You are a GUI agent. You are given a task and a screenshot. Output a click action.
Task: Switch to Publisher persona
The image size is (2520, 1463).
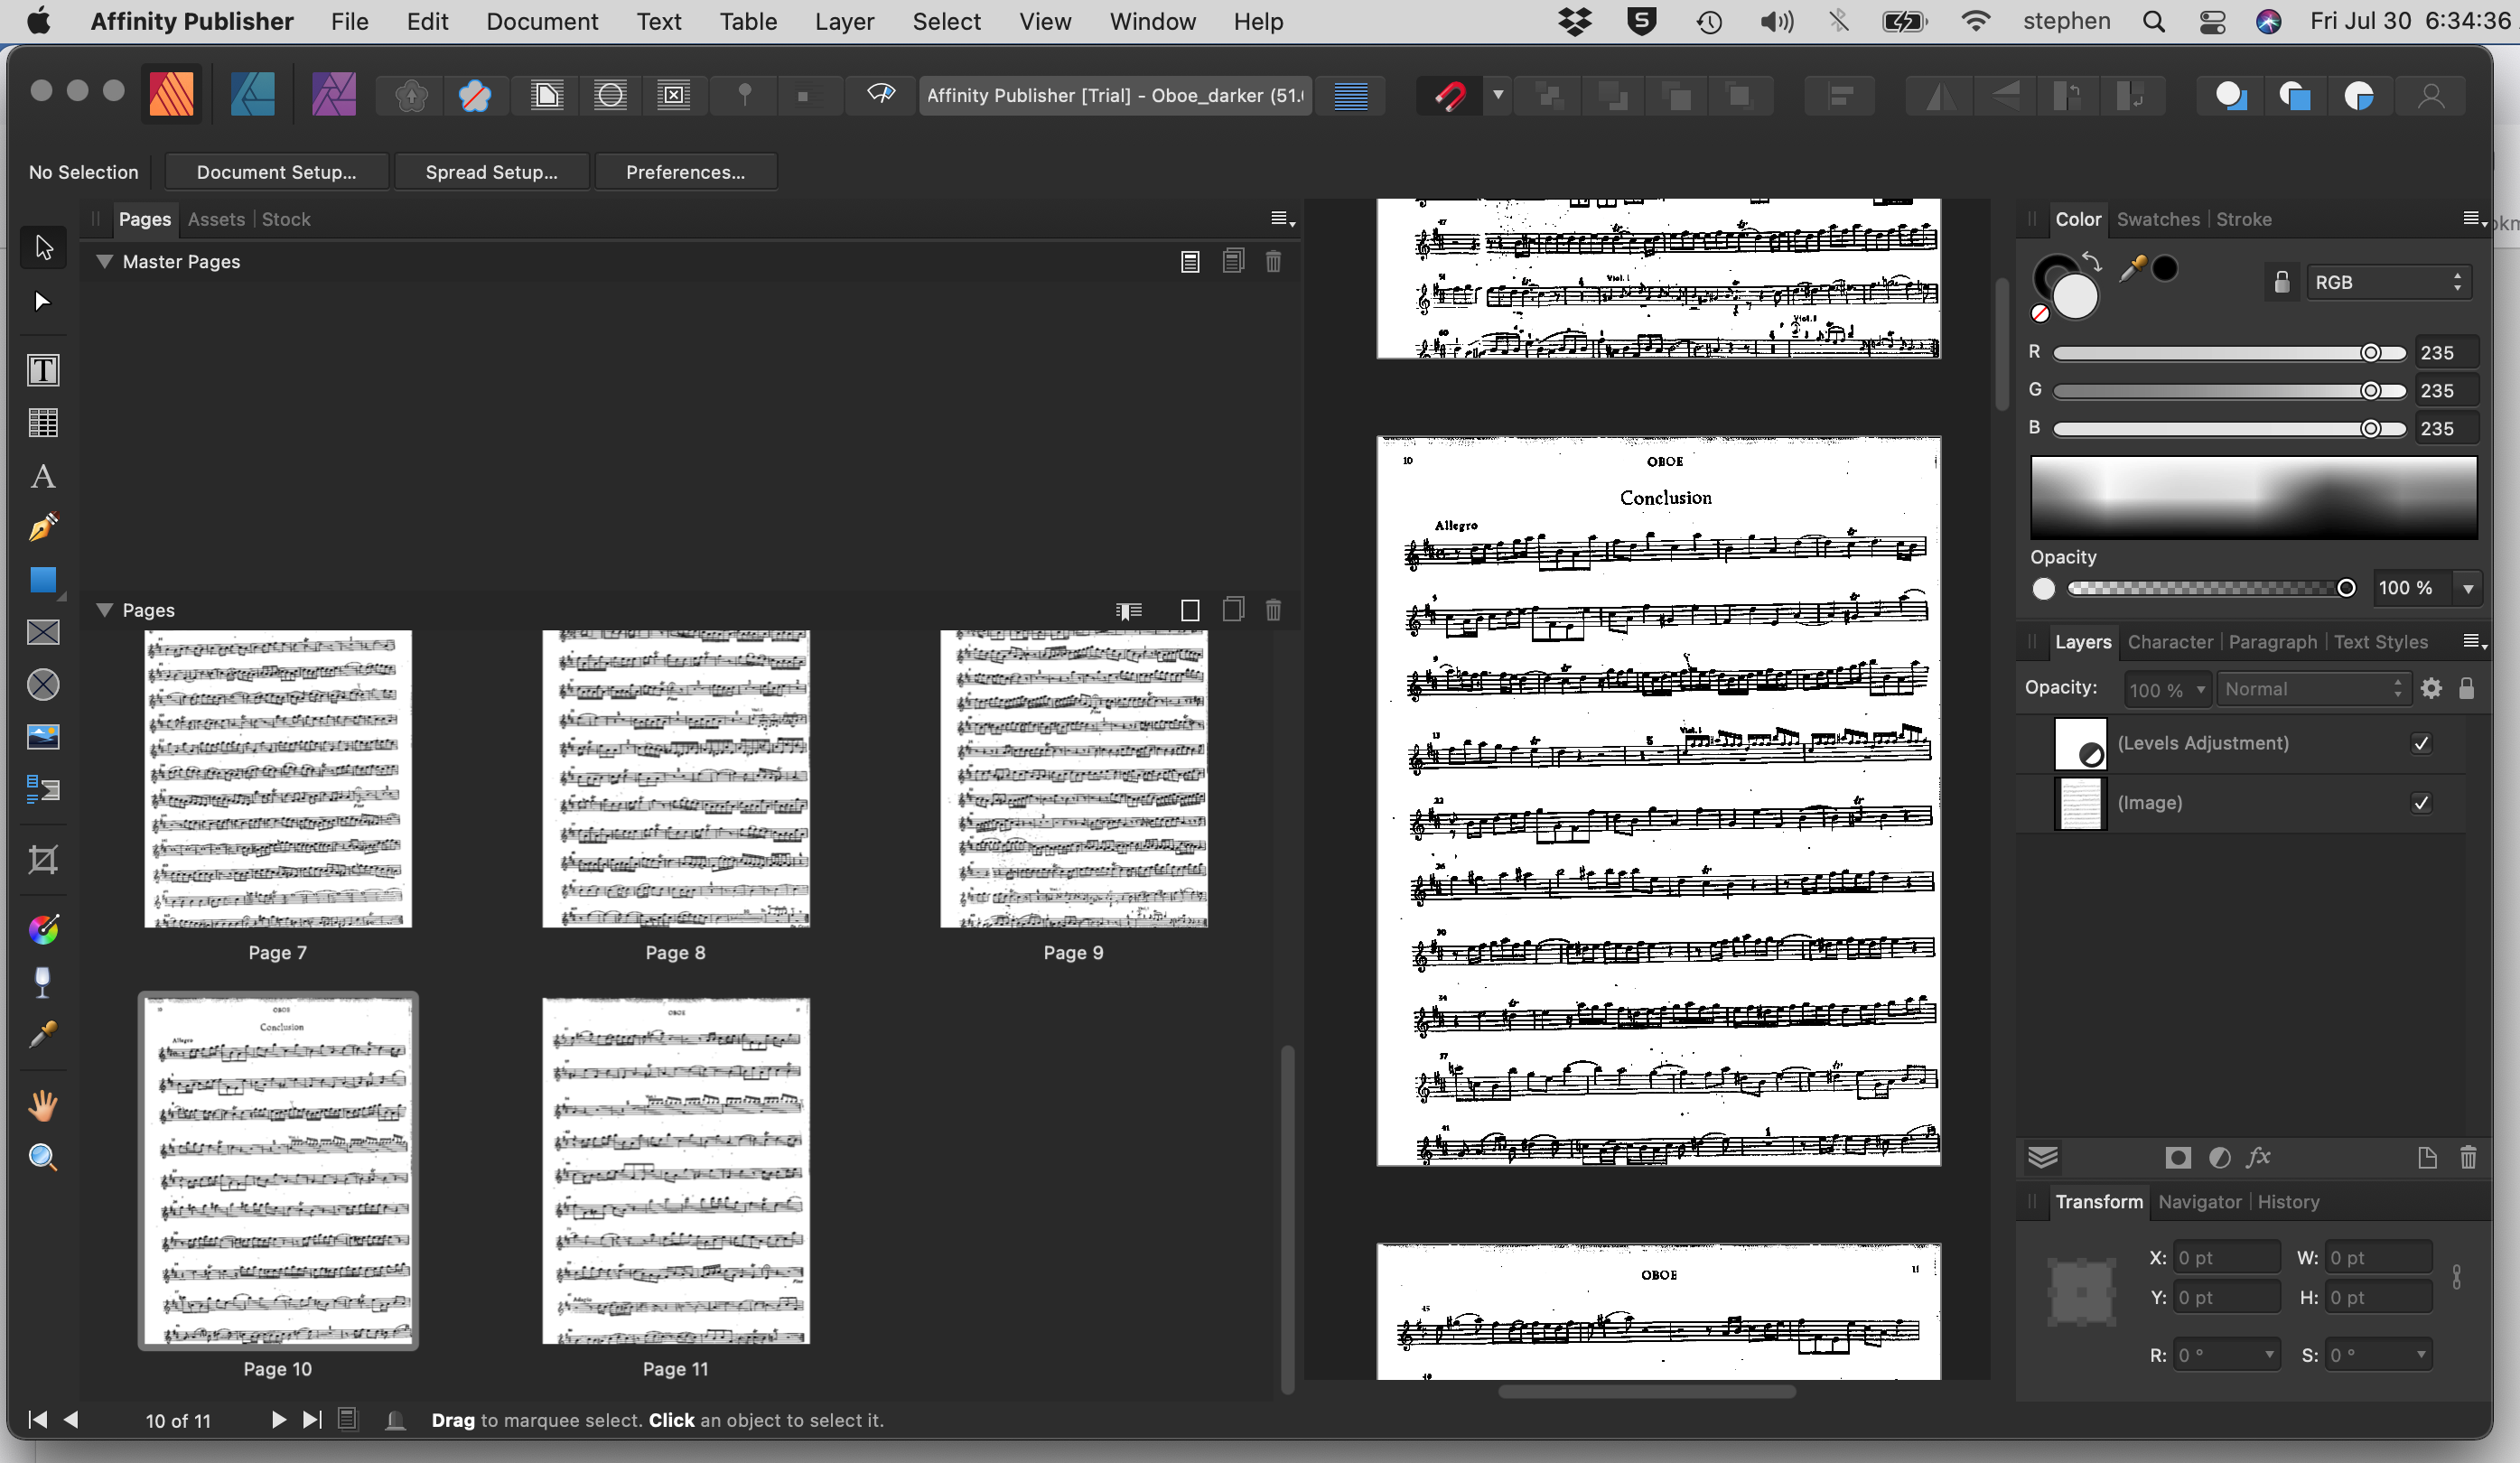[172, 95]
